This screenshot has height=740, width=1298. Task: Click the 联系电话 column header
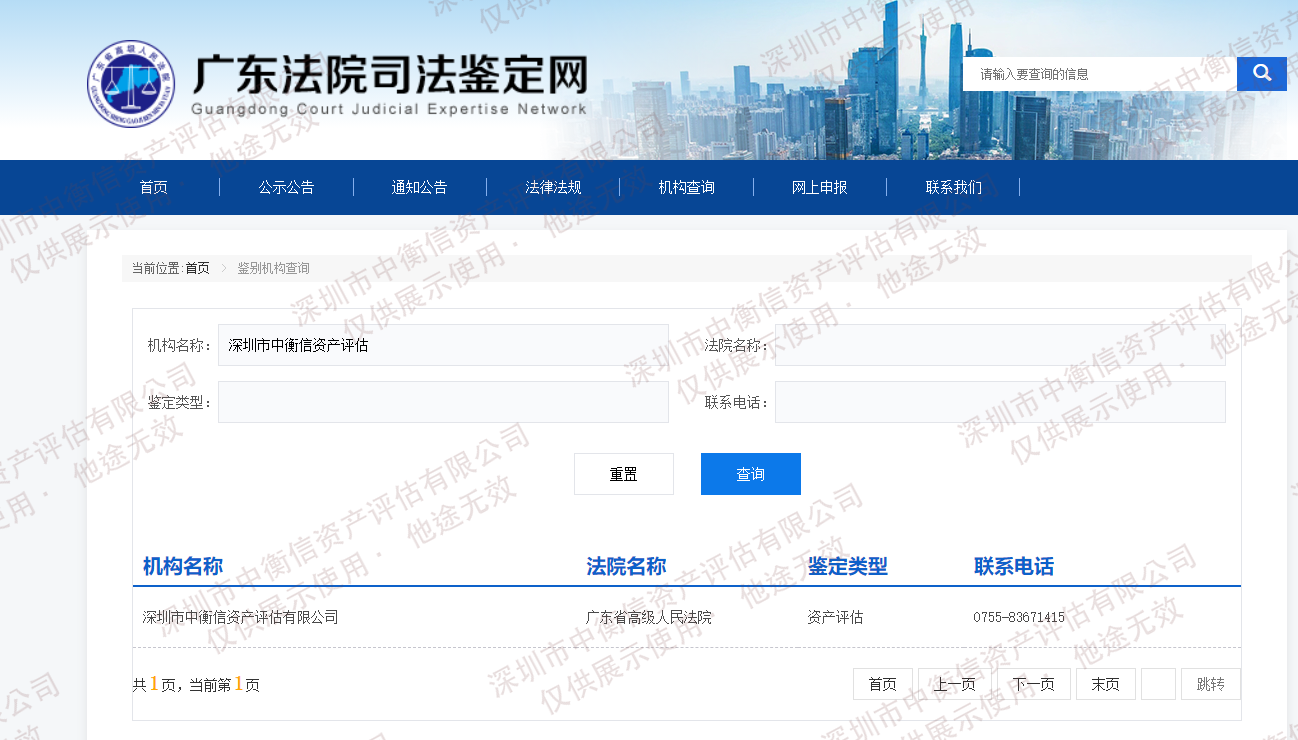1014,566
